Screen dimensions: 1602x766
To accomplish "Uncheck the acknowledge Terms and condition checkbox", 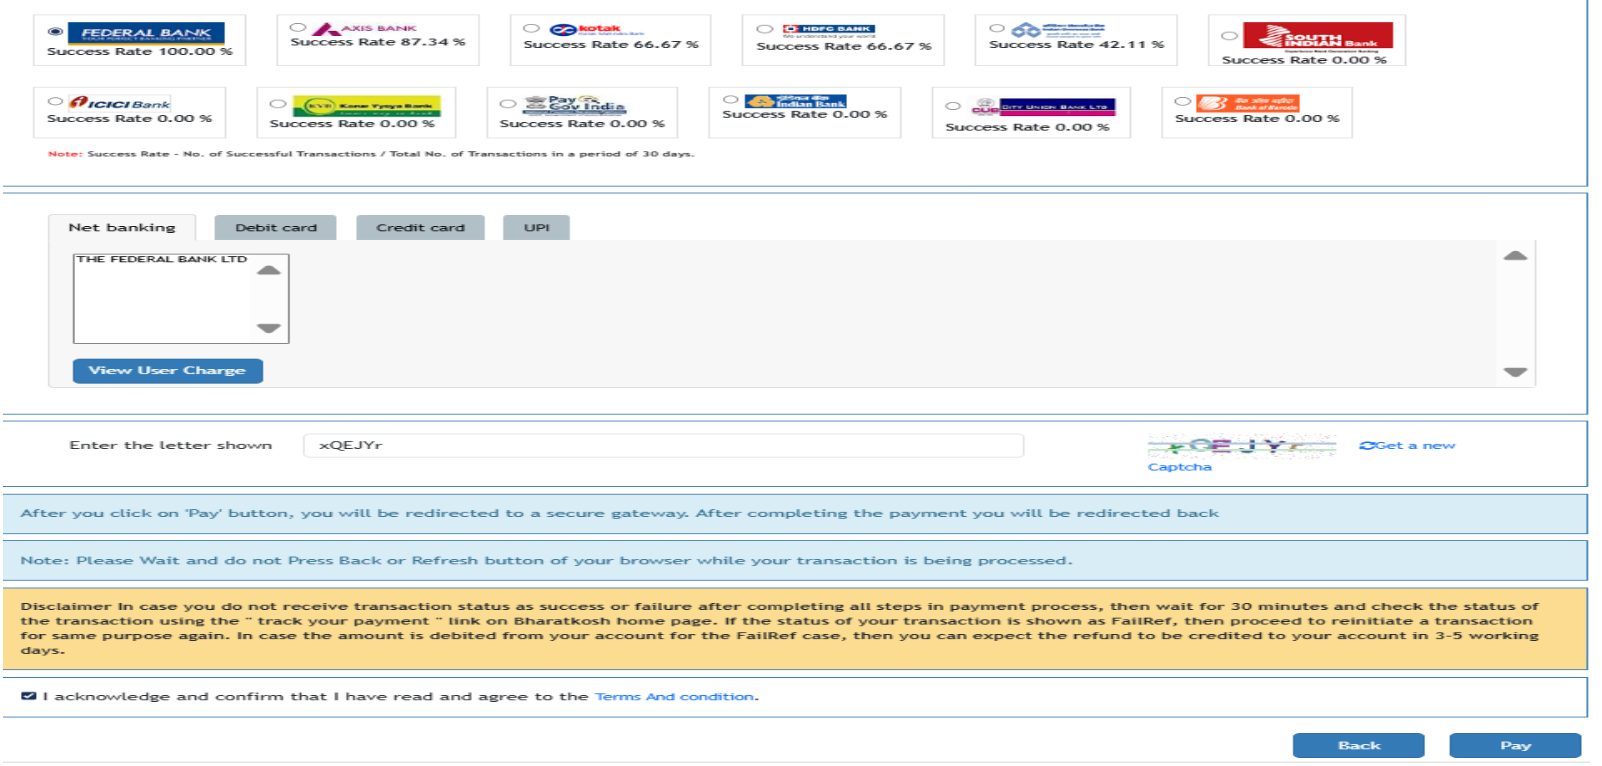I will coord(29,696).
